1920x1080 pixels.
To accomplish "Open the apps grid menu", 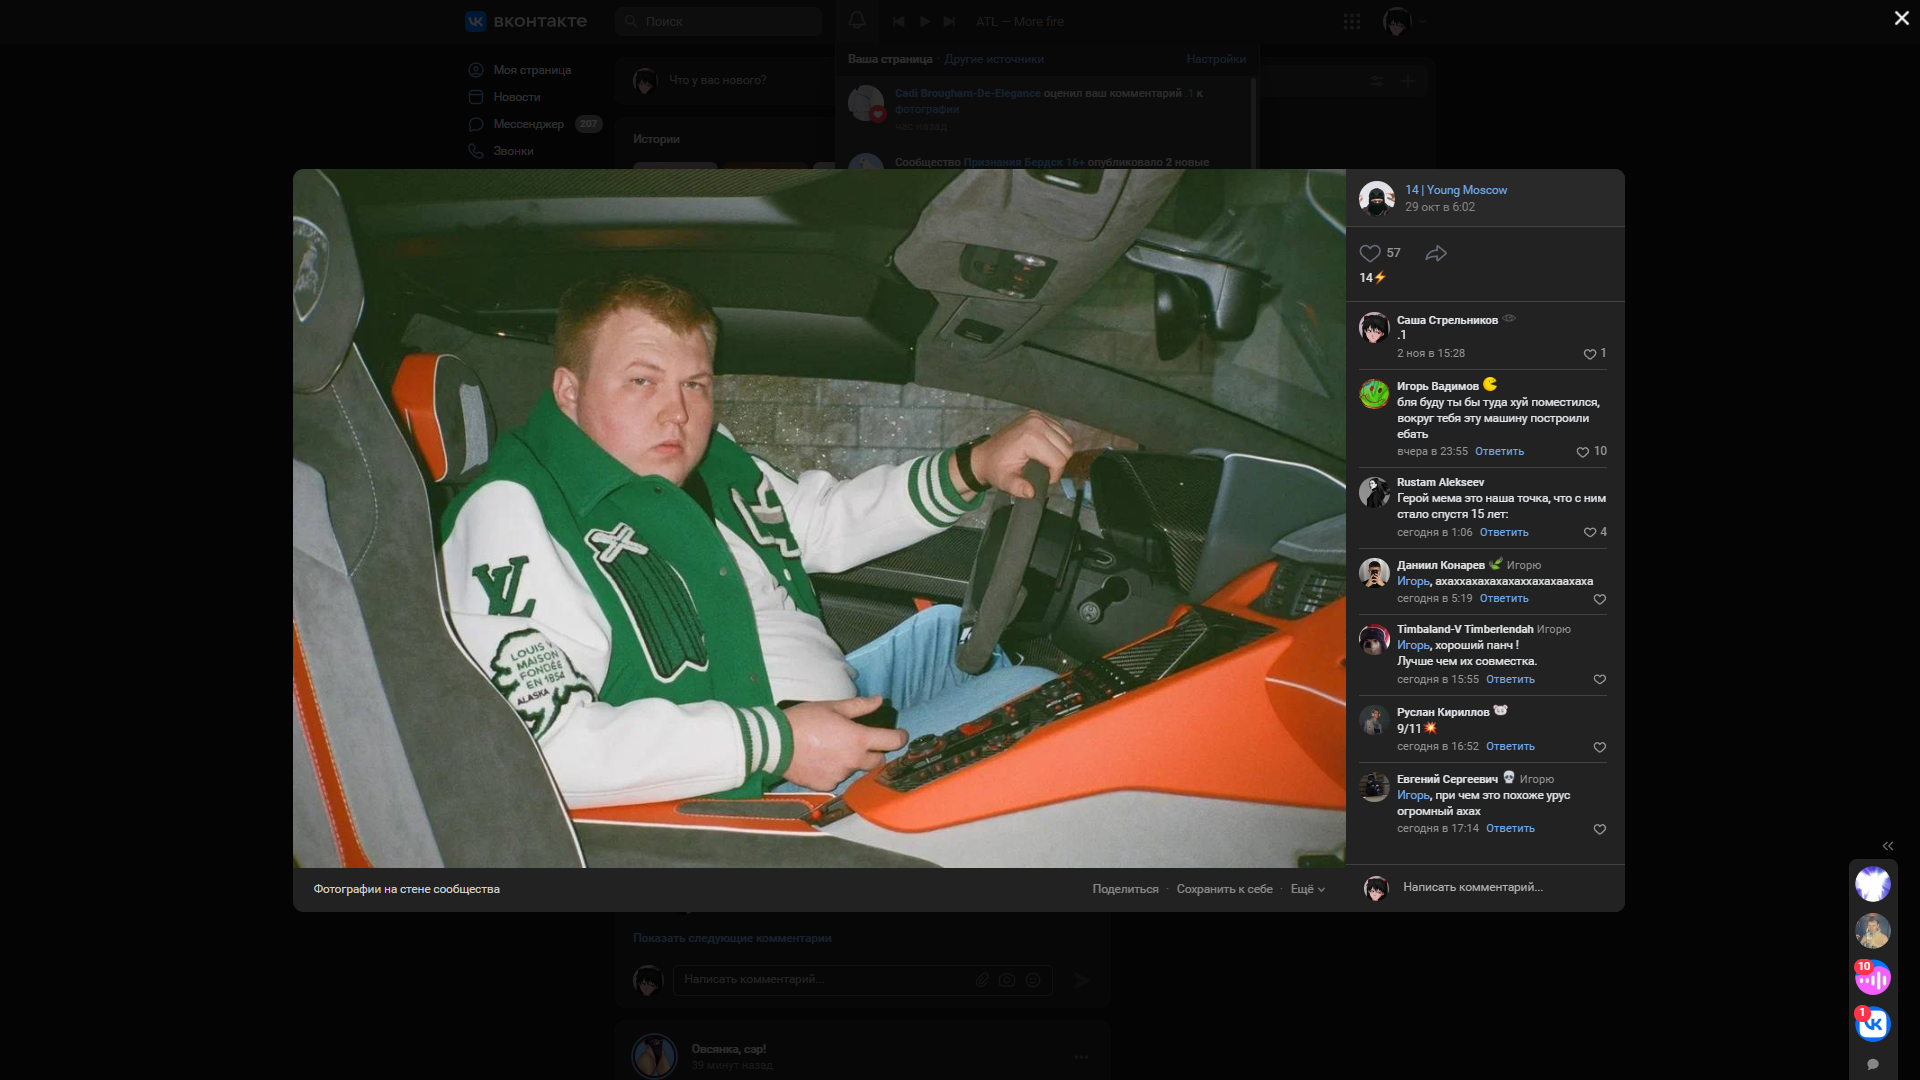I will pyautogui.click(x=1352, y=21).
